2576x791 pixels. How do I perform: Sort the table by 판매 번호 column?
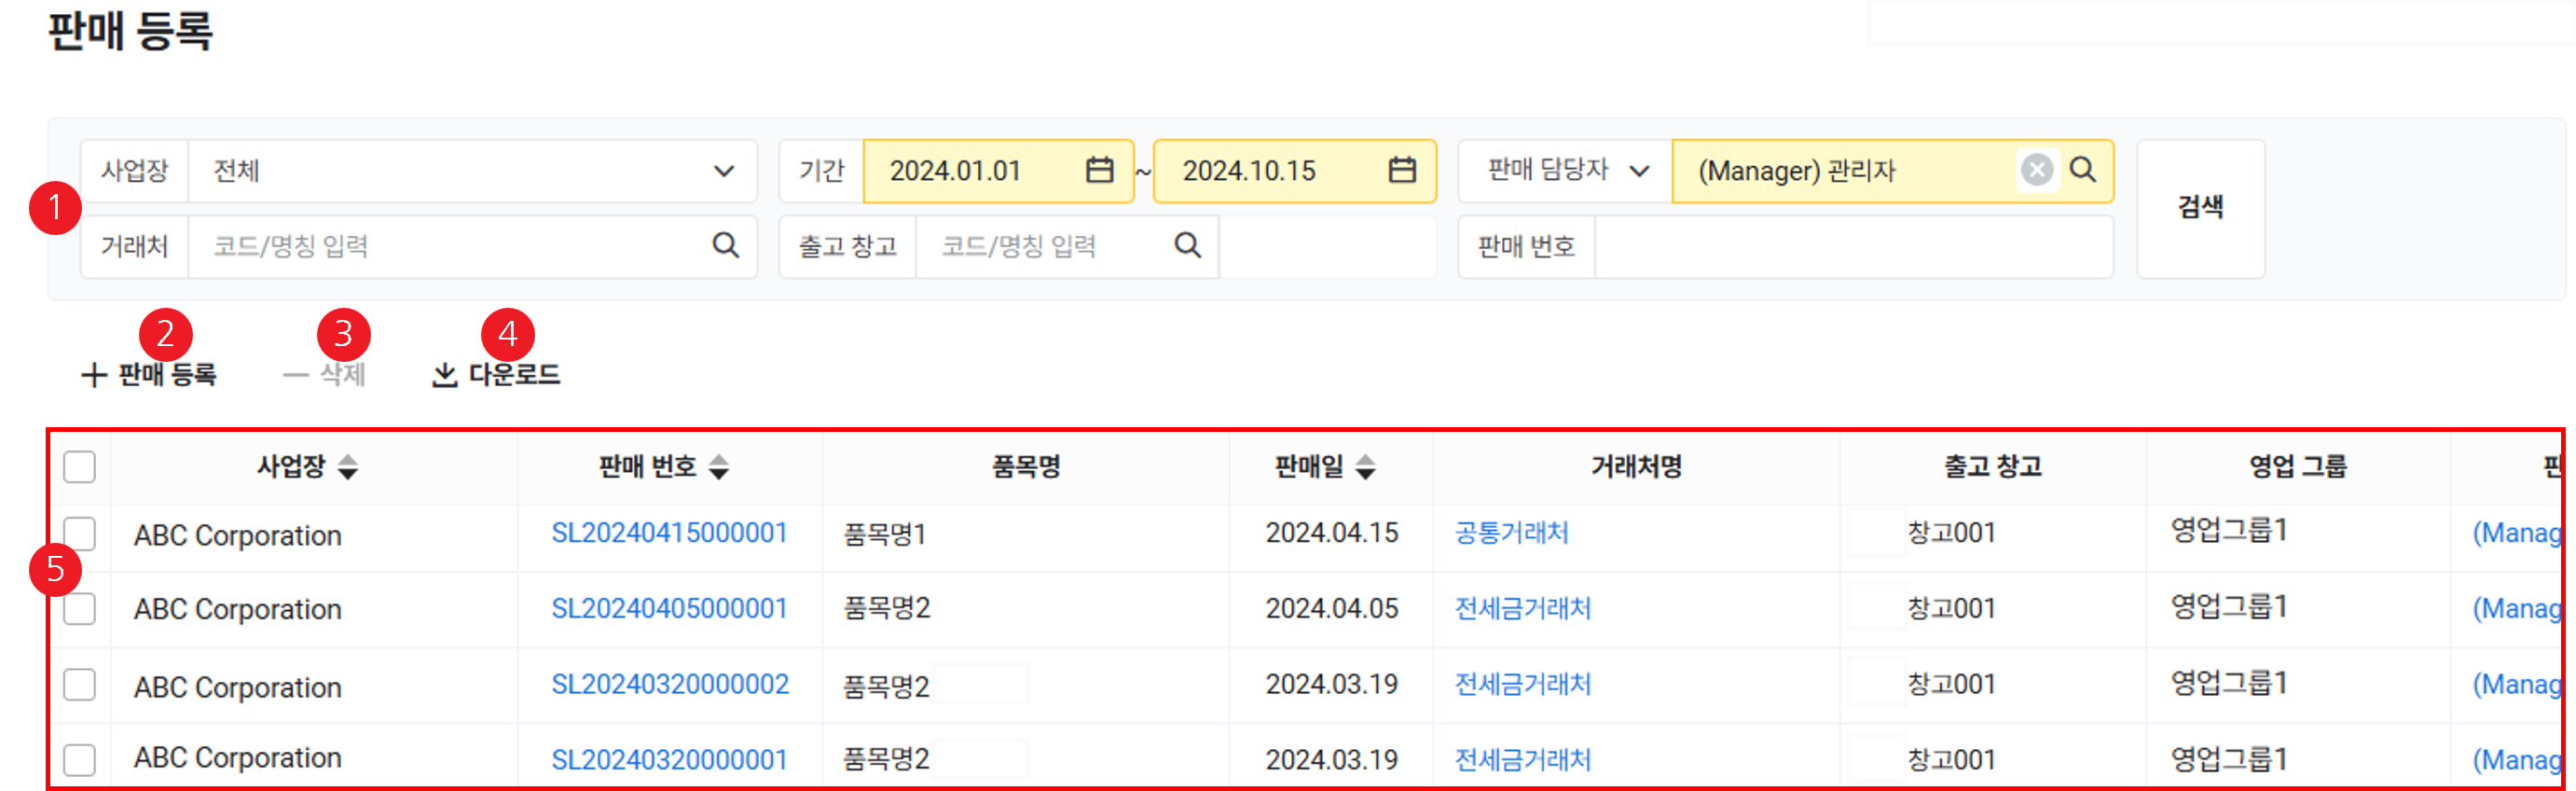719,467
